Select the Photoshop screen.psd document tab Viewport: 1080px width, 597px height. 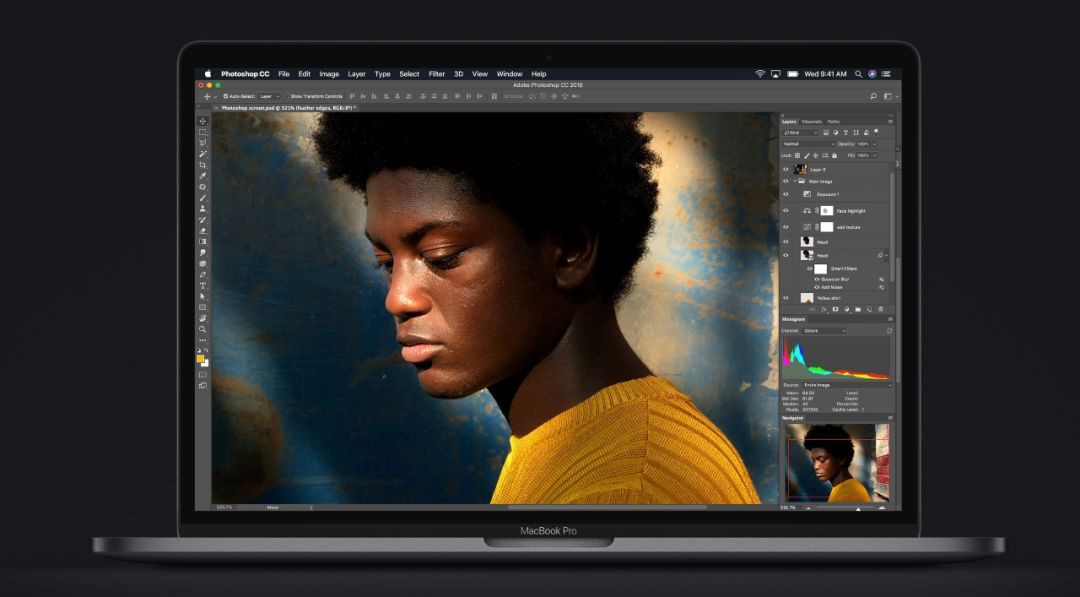pyautogui.click(x=288, y=108)
